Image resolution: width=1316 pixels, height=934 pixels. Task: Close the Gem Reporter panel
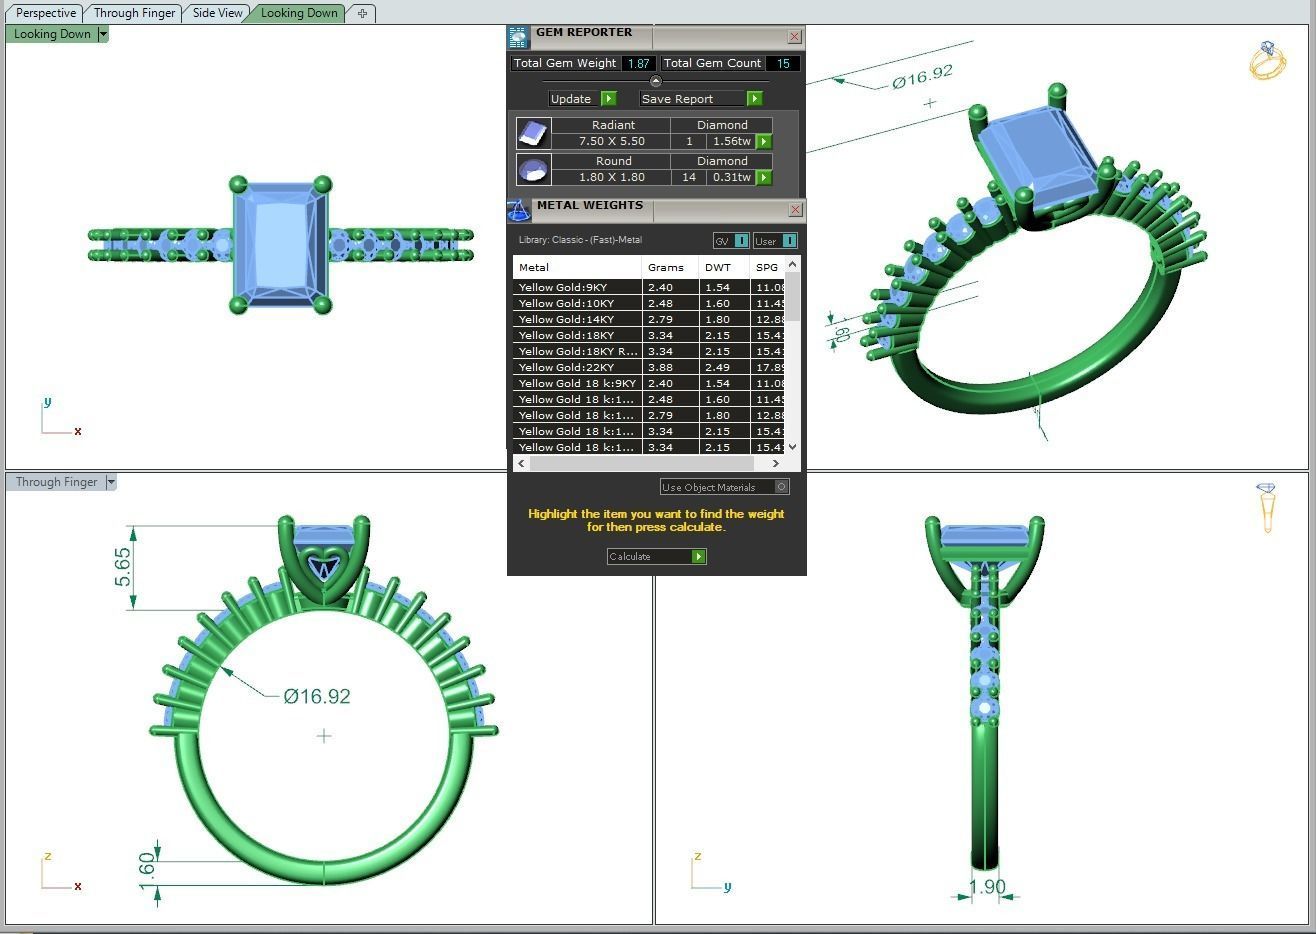click(795, 37)
